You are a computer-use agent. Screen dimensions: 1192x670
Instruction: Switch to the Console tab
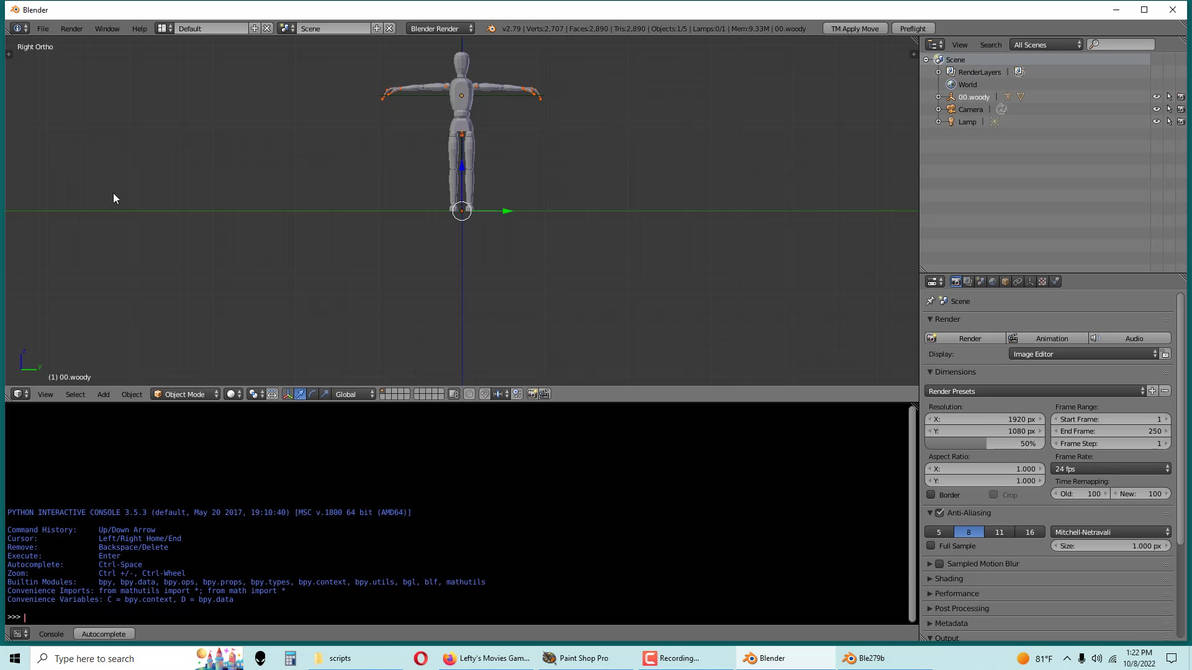point(51,633)
